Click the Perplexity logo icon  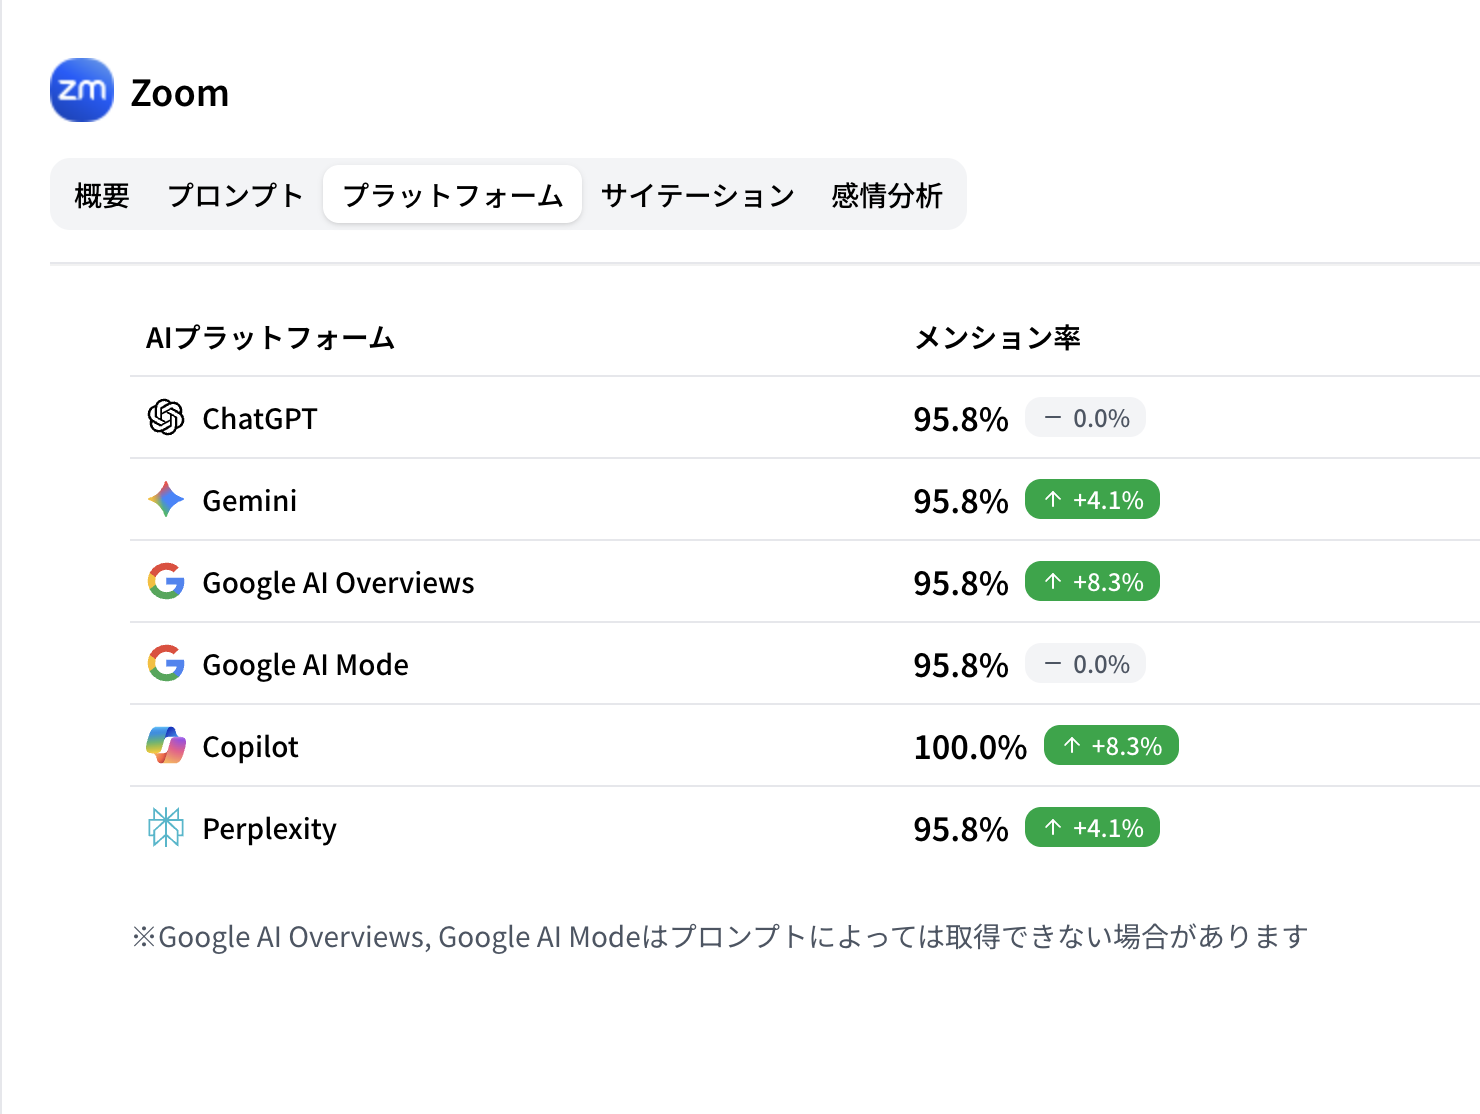(x=166, y=827)
